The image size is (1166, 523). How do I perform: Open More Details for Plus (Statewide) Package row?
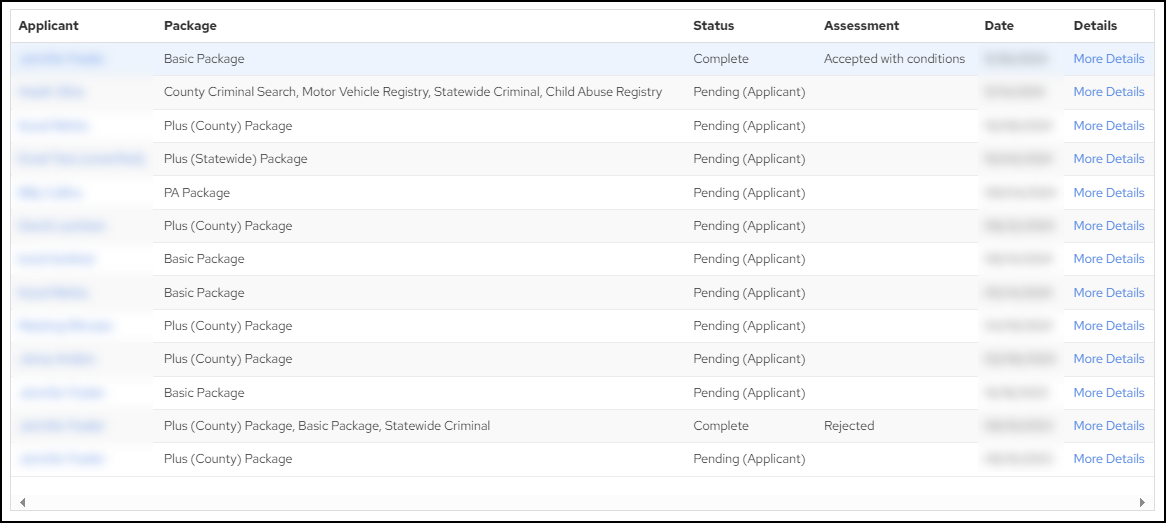(1108, 159)
